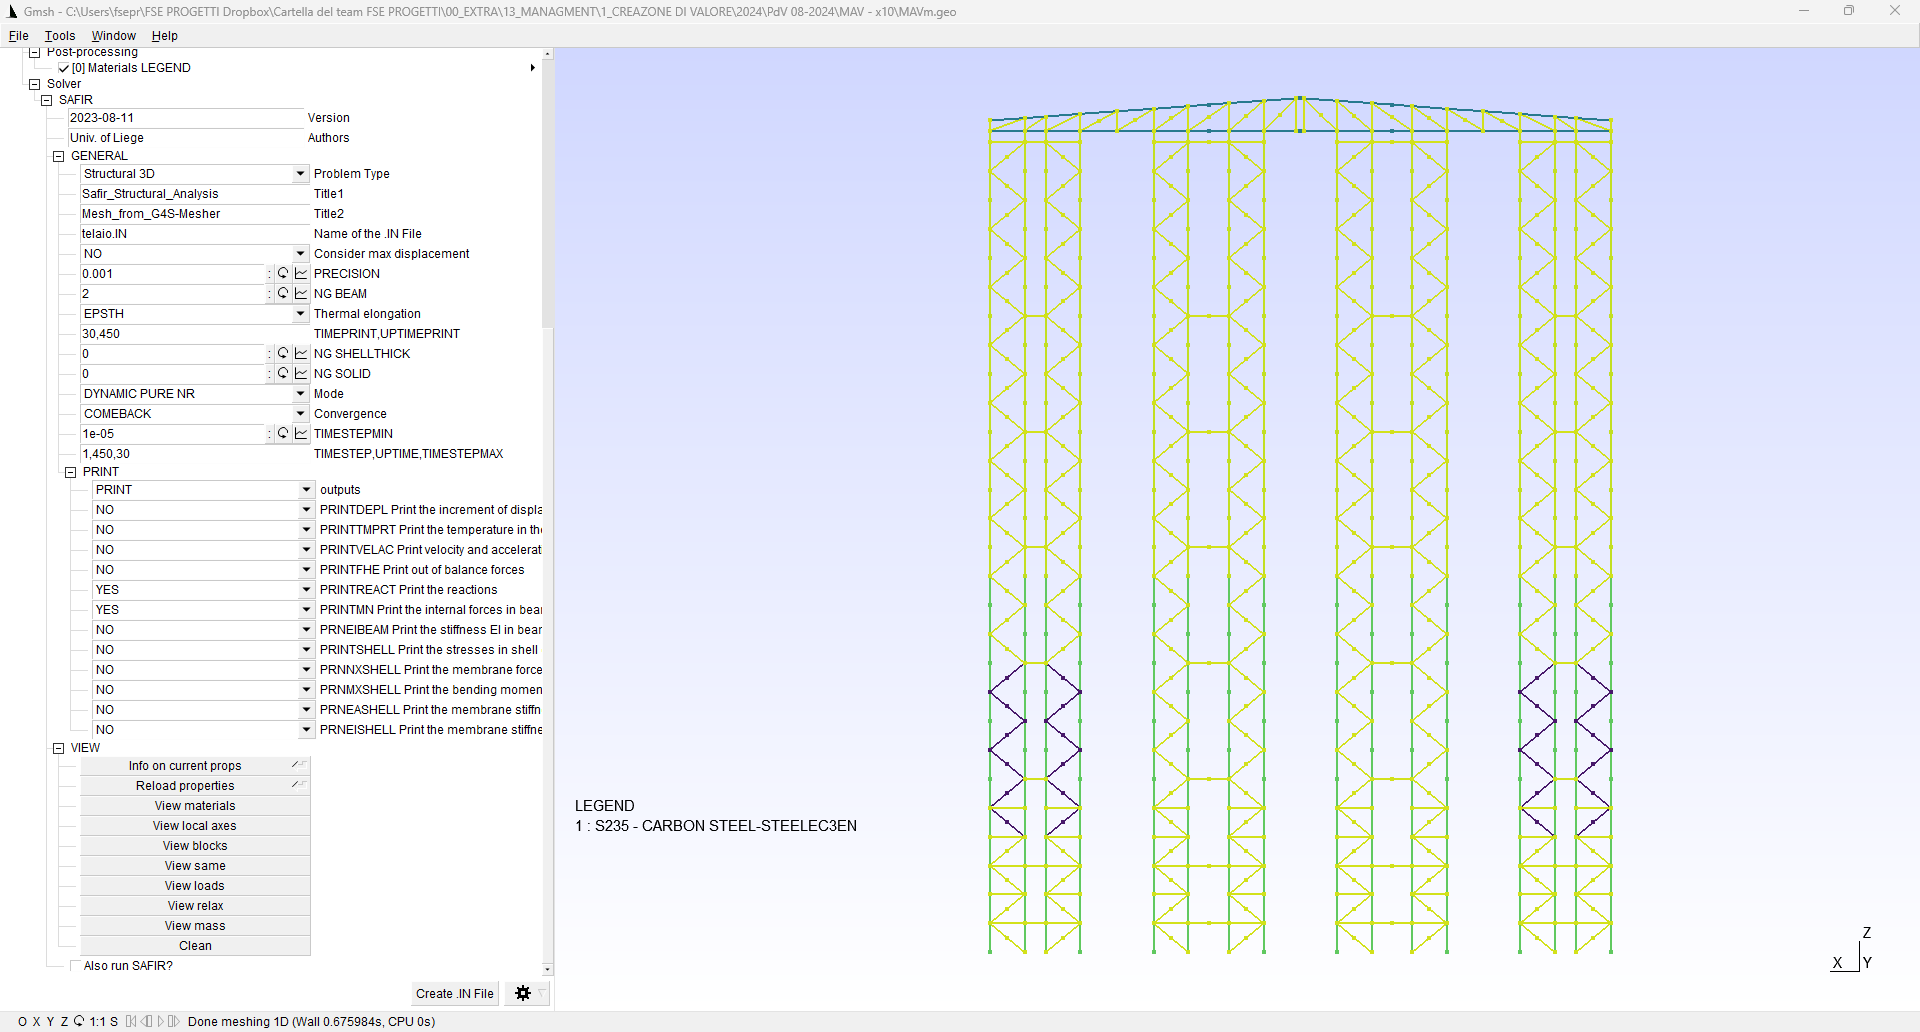This screenshot has height=1032, width=1920.
Task: Click the 1:1 scale reset in status bar
Action: click(97, 1021)
